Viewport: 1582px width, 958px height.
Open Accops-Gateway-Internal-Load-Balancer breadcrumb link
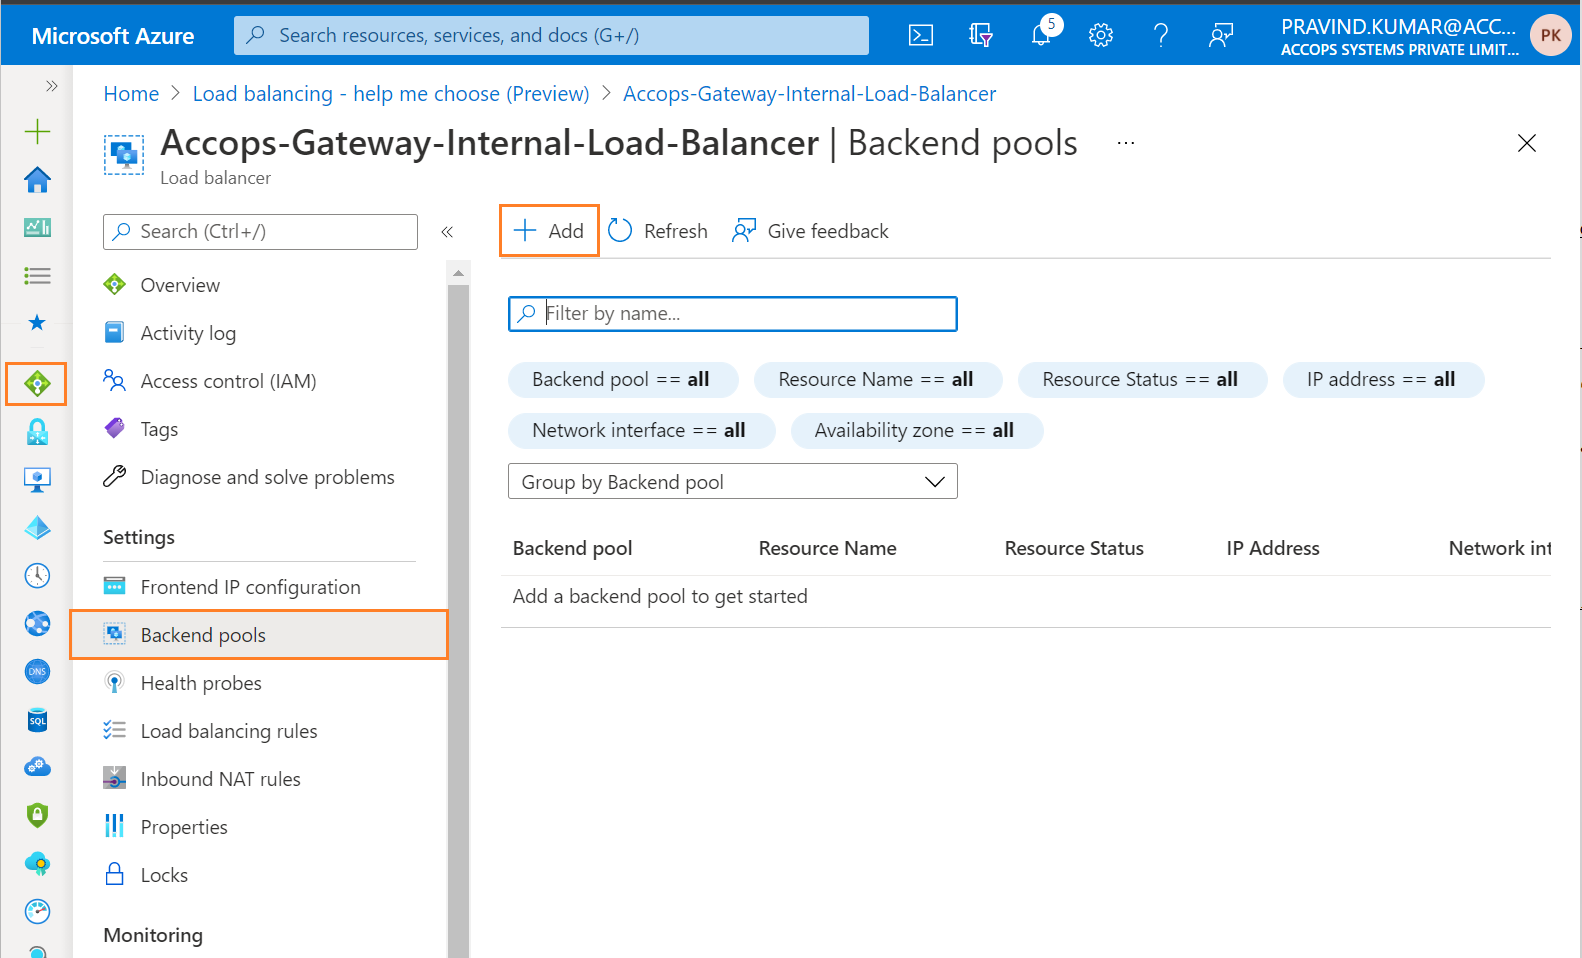click(810, 94)
